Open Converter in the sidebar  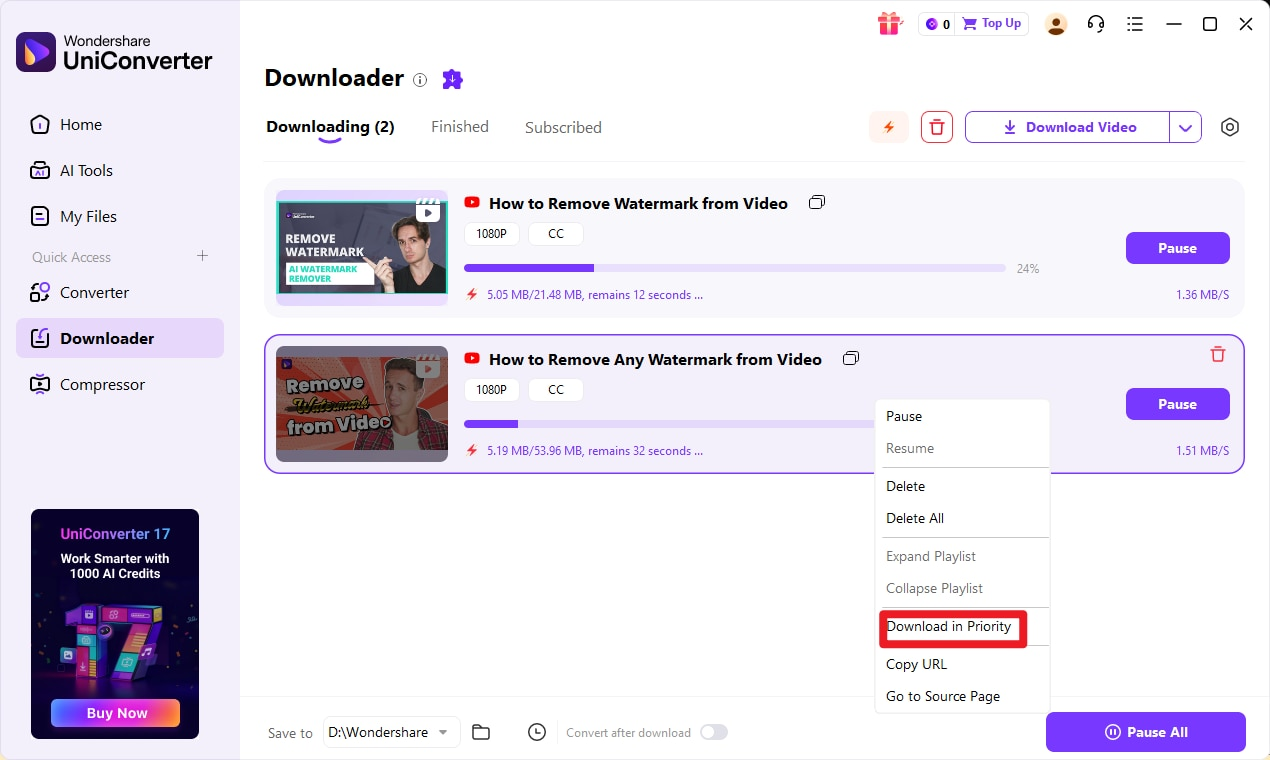tap(120, 293)
